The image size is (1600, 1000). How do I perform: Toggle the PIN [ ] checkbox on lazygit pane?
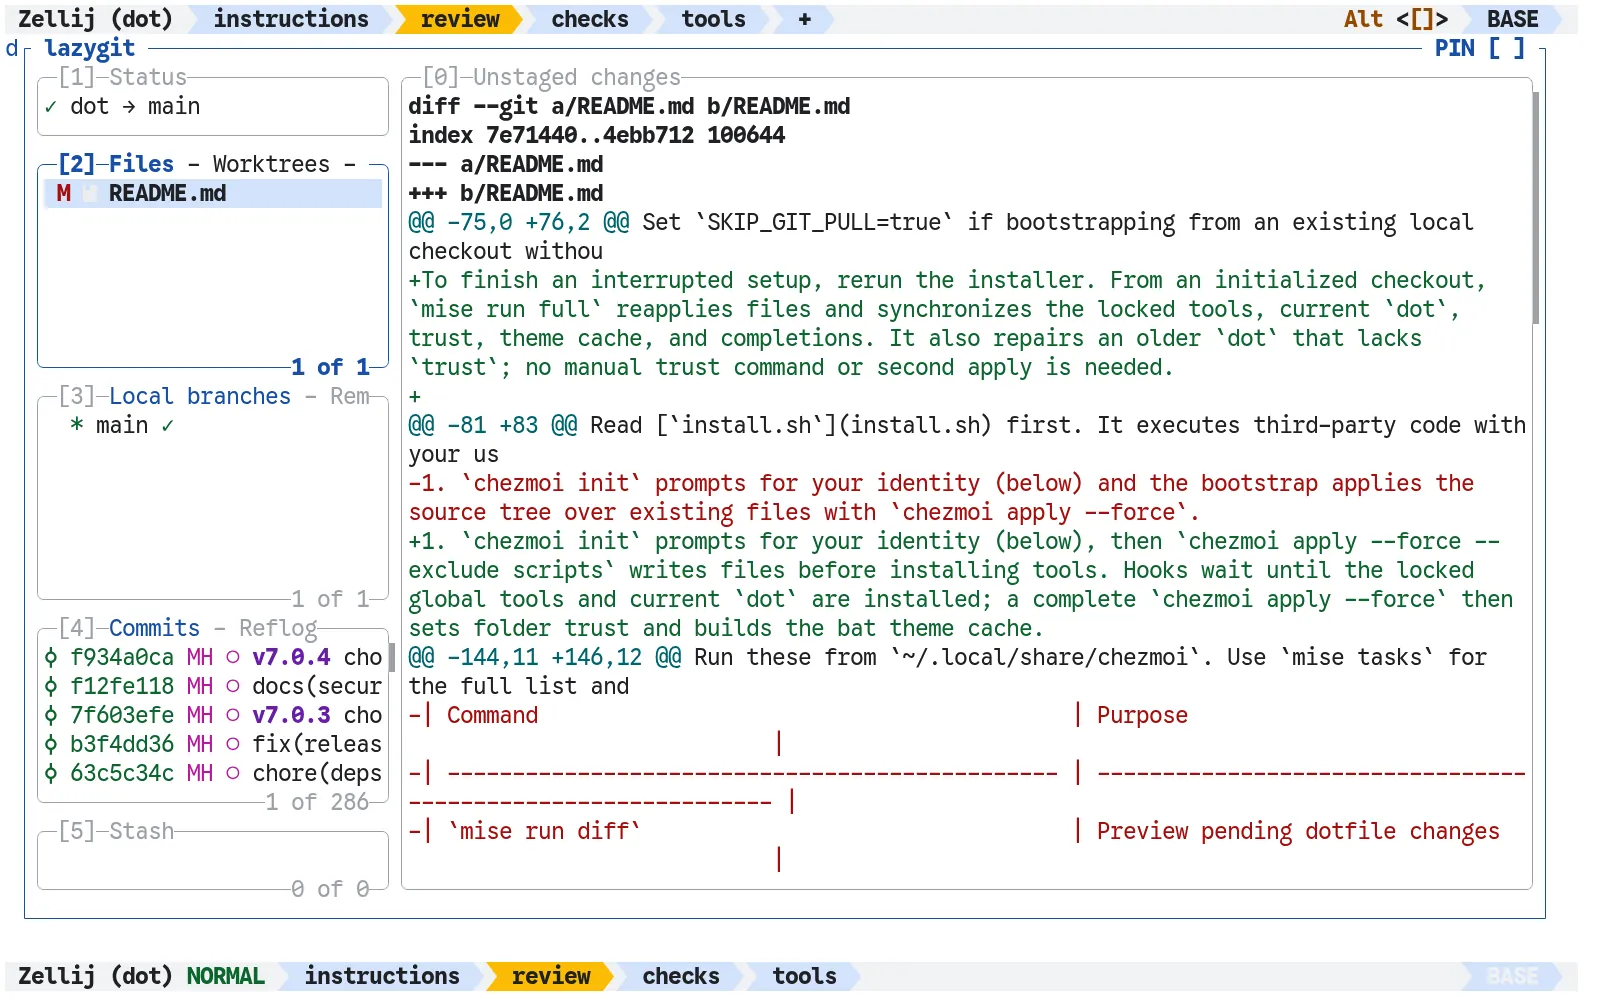(x=1480, y=48)
